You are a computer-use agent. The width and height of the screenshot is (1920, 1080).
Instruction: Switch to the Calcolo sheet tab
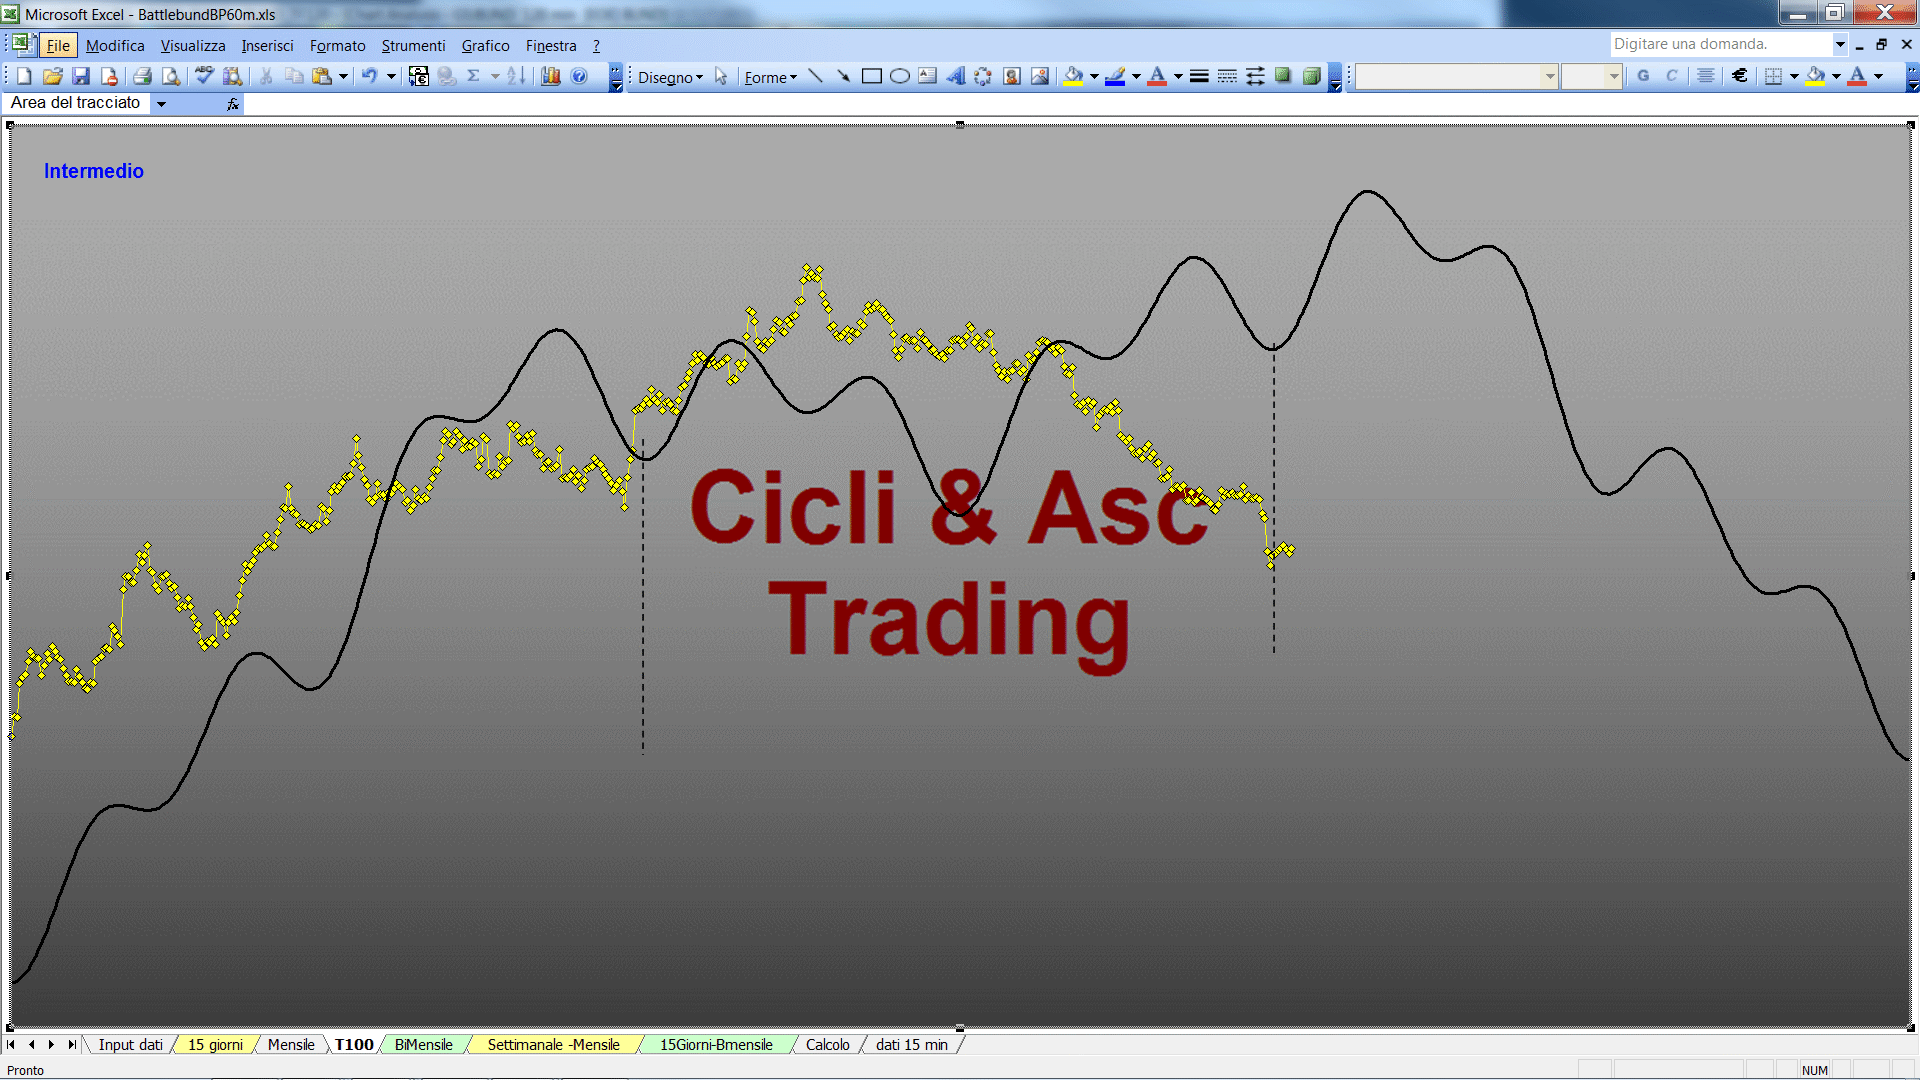point(827,1044)
